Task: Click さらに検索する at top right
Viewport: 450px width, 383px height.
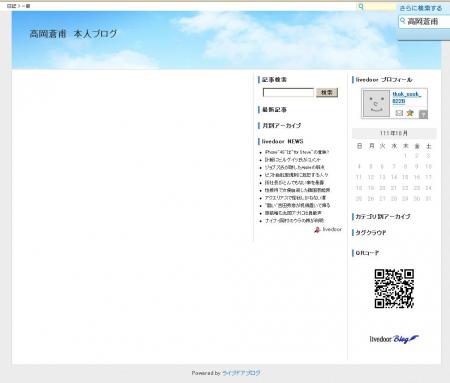Action: tap(421, 8)
